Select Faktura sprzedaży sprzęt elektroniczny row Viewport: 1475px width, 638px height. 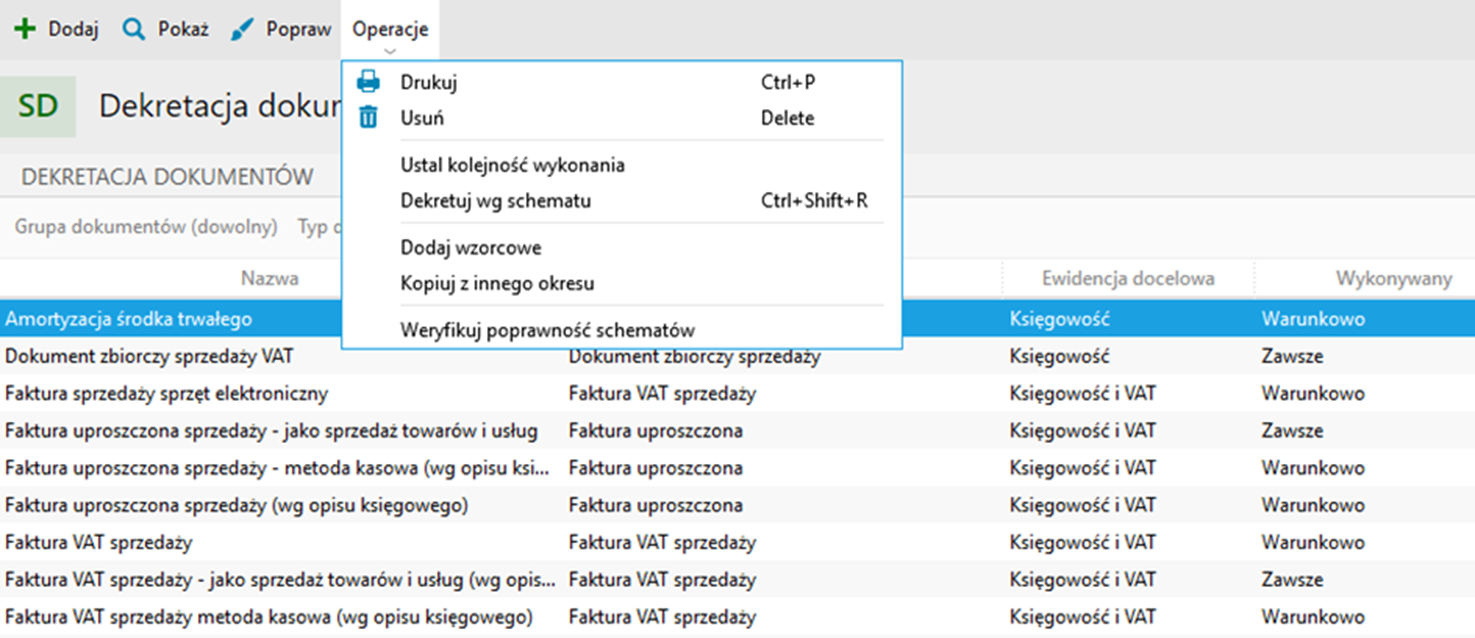click(737, 393)
